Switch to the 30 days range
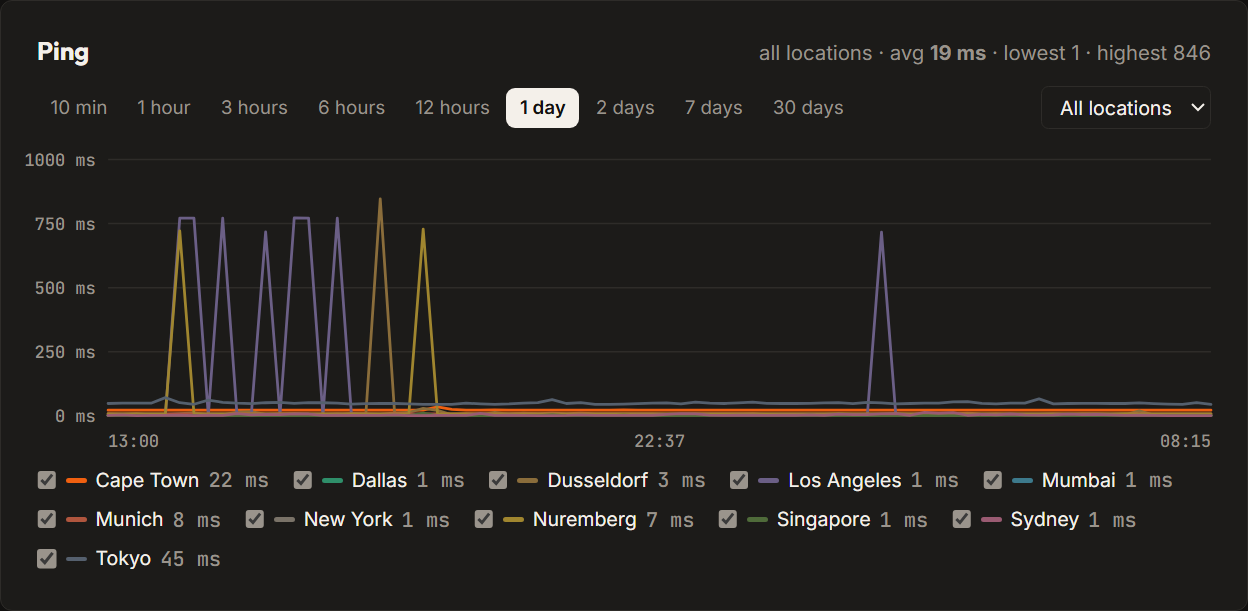 click(x=808, y=108)
